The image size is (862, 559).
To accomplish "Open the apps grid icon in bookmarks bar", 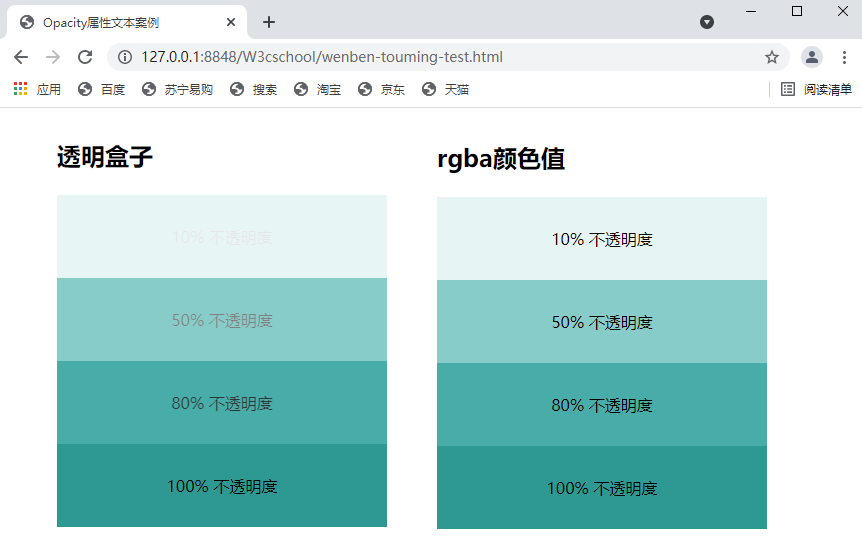I will pyautogui.click(x=20, y=89).
